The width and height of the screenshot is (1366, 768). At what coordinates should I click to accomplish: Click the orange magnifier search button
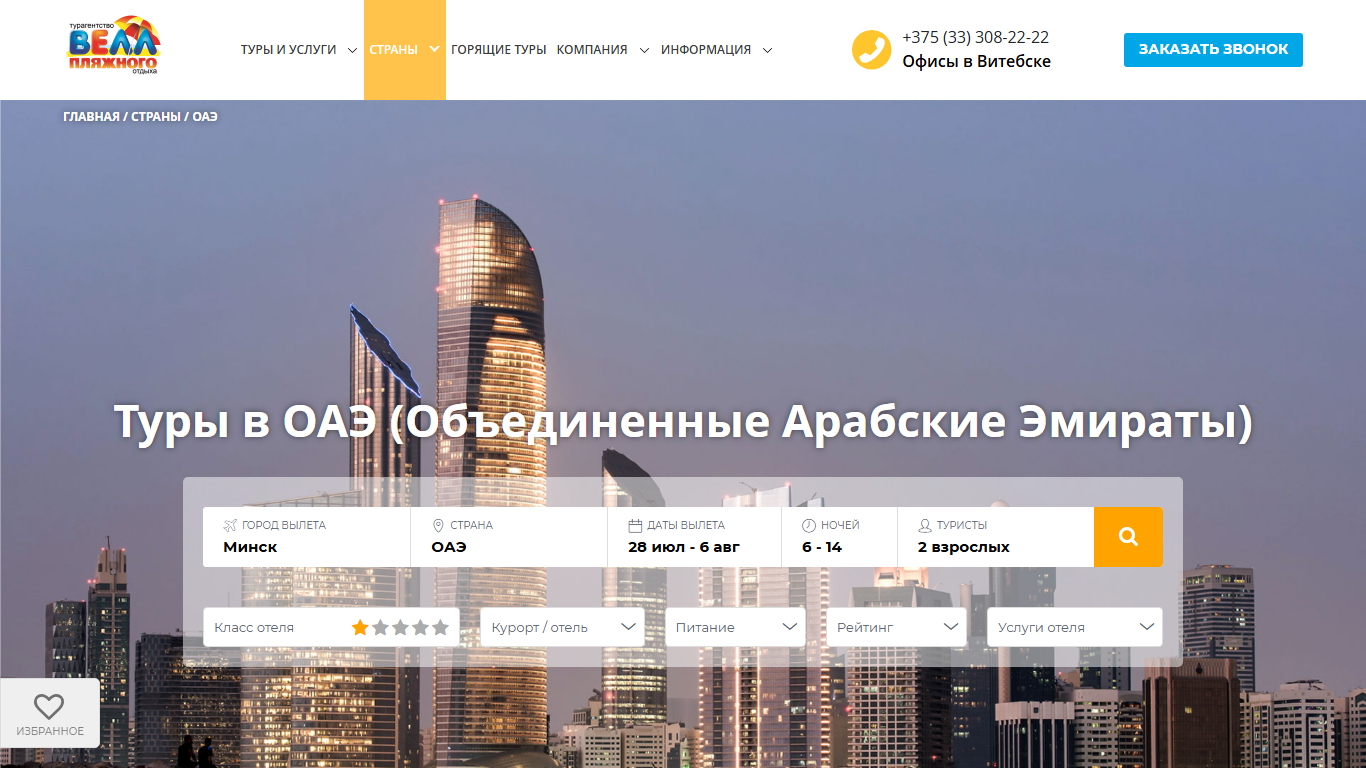coord(1128,537)
